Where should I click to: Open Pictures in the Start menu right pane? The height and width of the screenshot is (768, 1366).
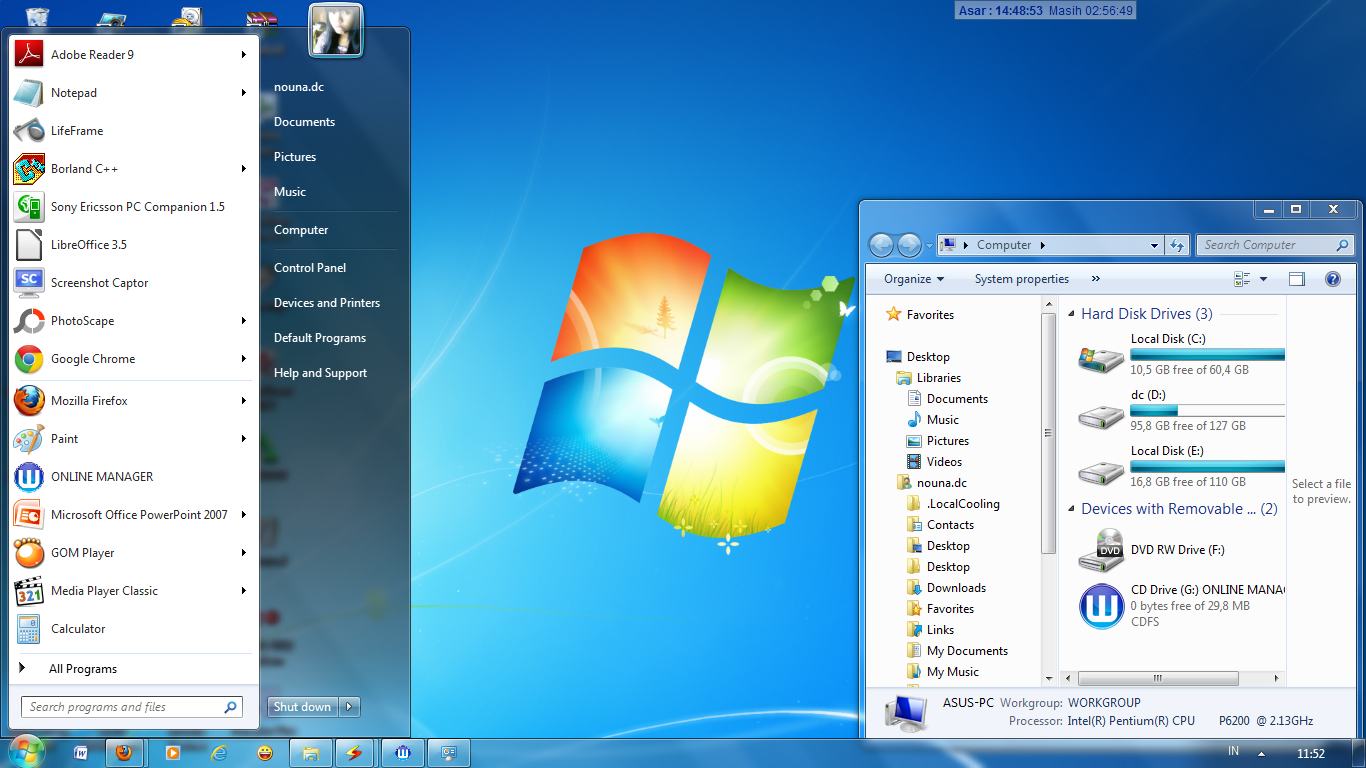click(295, 157)
